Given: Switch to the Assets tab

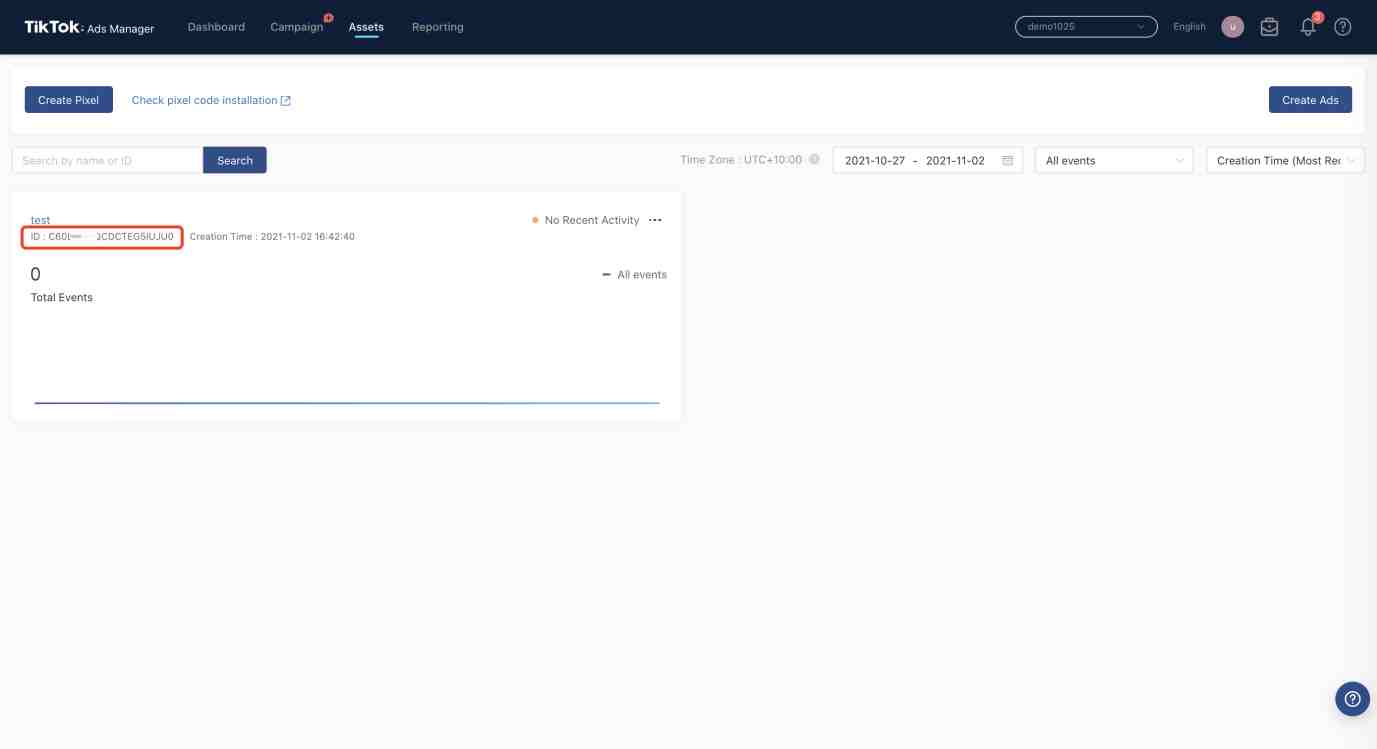Looking at the screenshot, I should (366, 27).
